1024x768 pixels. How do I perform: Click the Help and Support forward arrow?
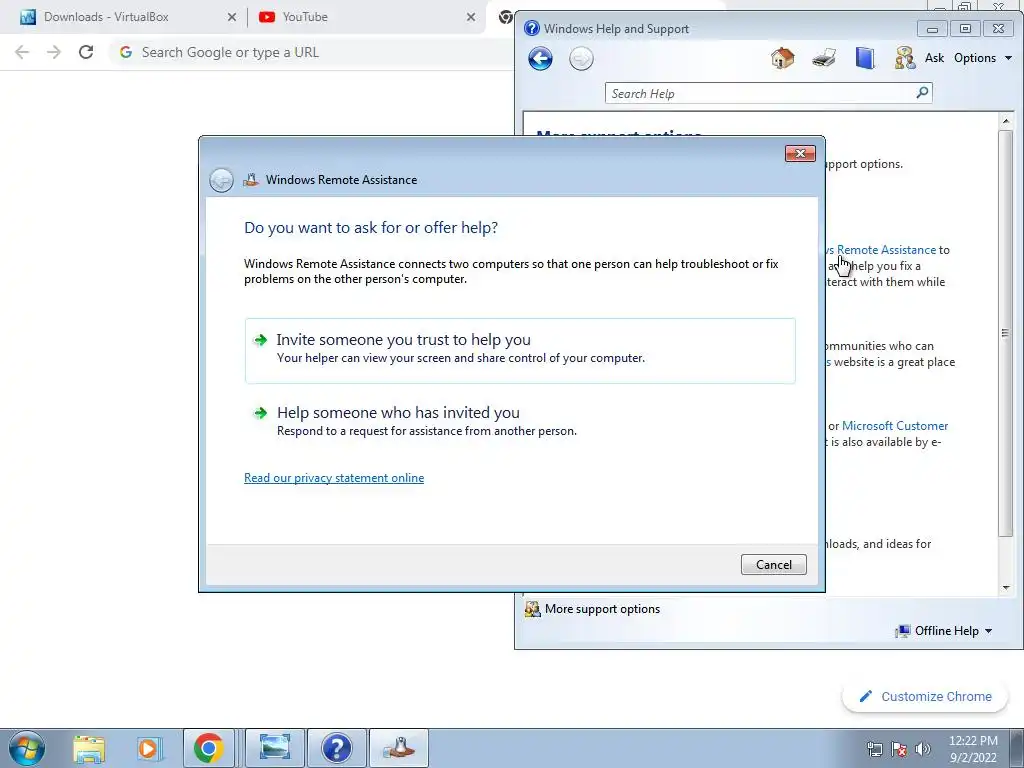tap(581, 59)
